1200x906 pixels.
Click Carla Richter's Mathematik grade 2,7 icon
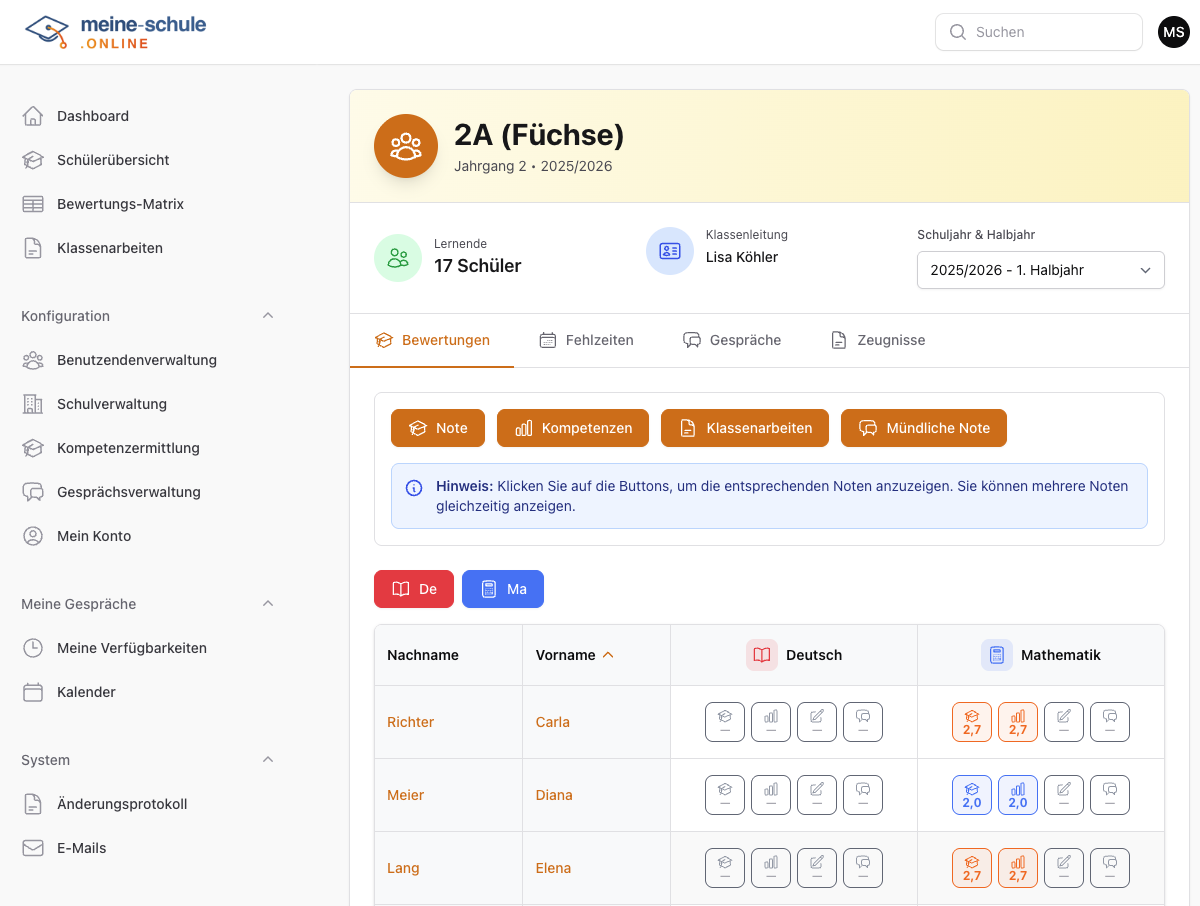click(x=971, y=722)
